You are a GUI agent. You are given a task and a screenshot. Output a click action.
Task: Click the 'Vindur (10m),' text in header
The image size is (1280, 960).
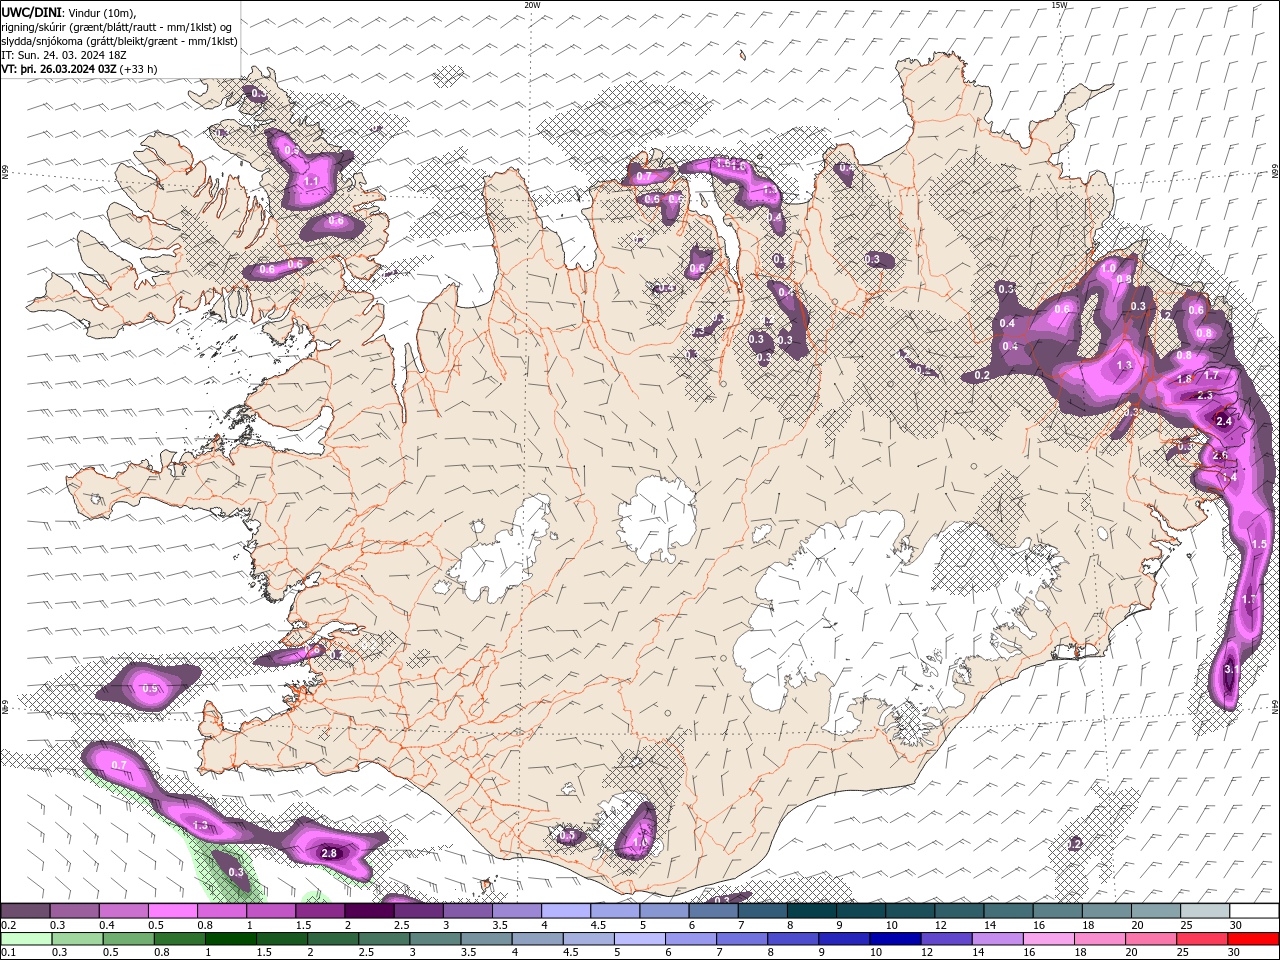[x=103, y=12]
